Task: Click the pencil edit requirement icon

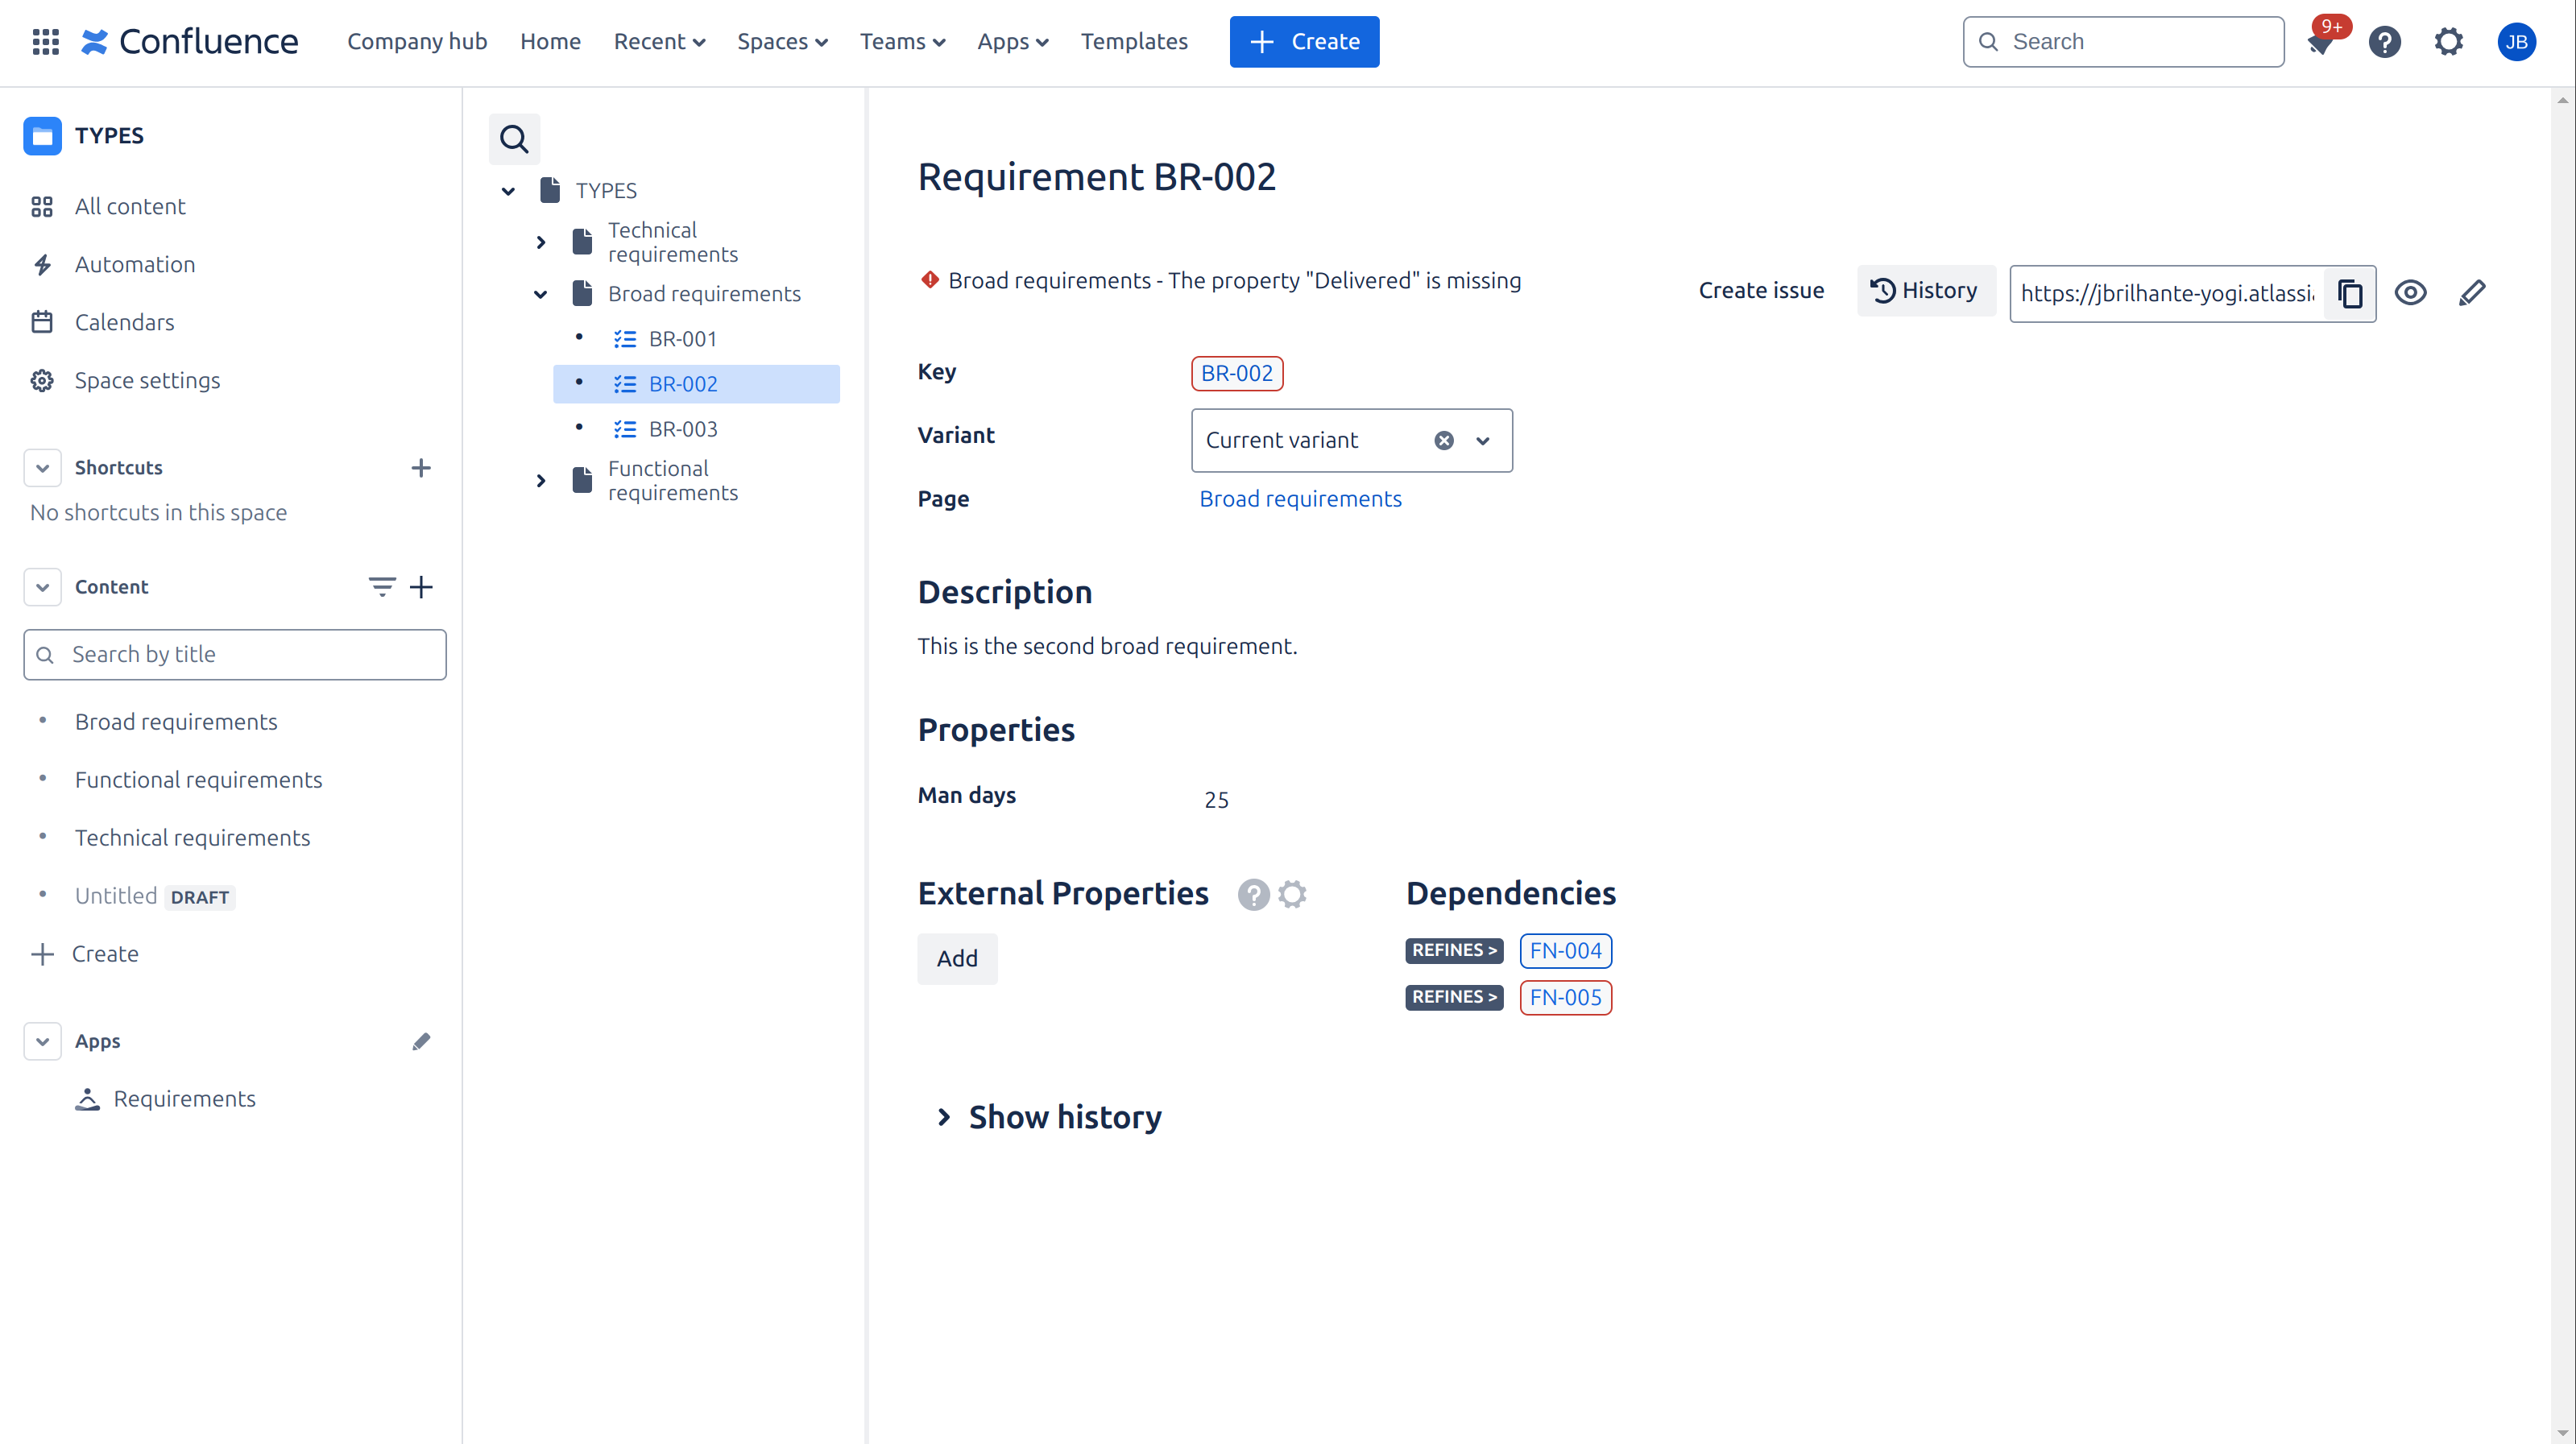Action: pyautogui.click(x=2471, y=292)
